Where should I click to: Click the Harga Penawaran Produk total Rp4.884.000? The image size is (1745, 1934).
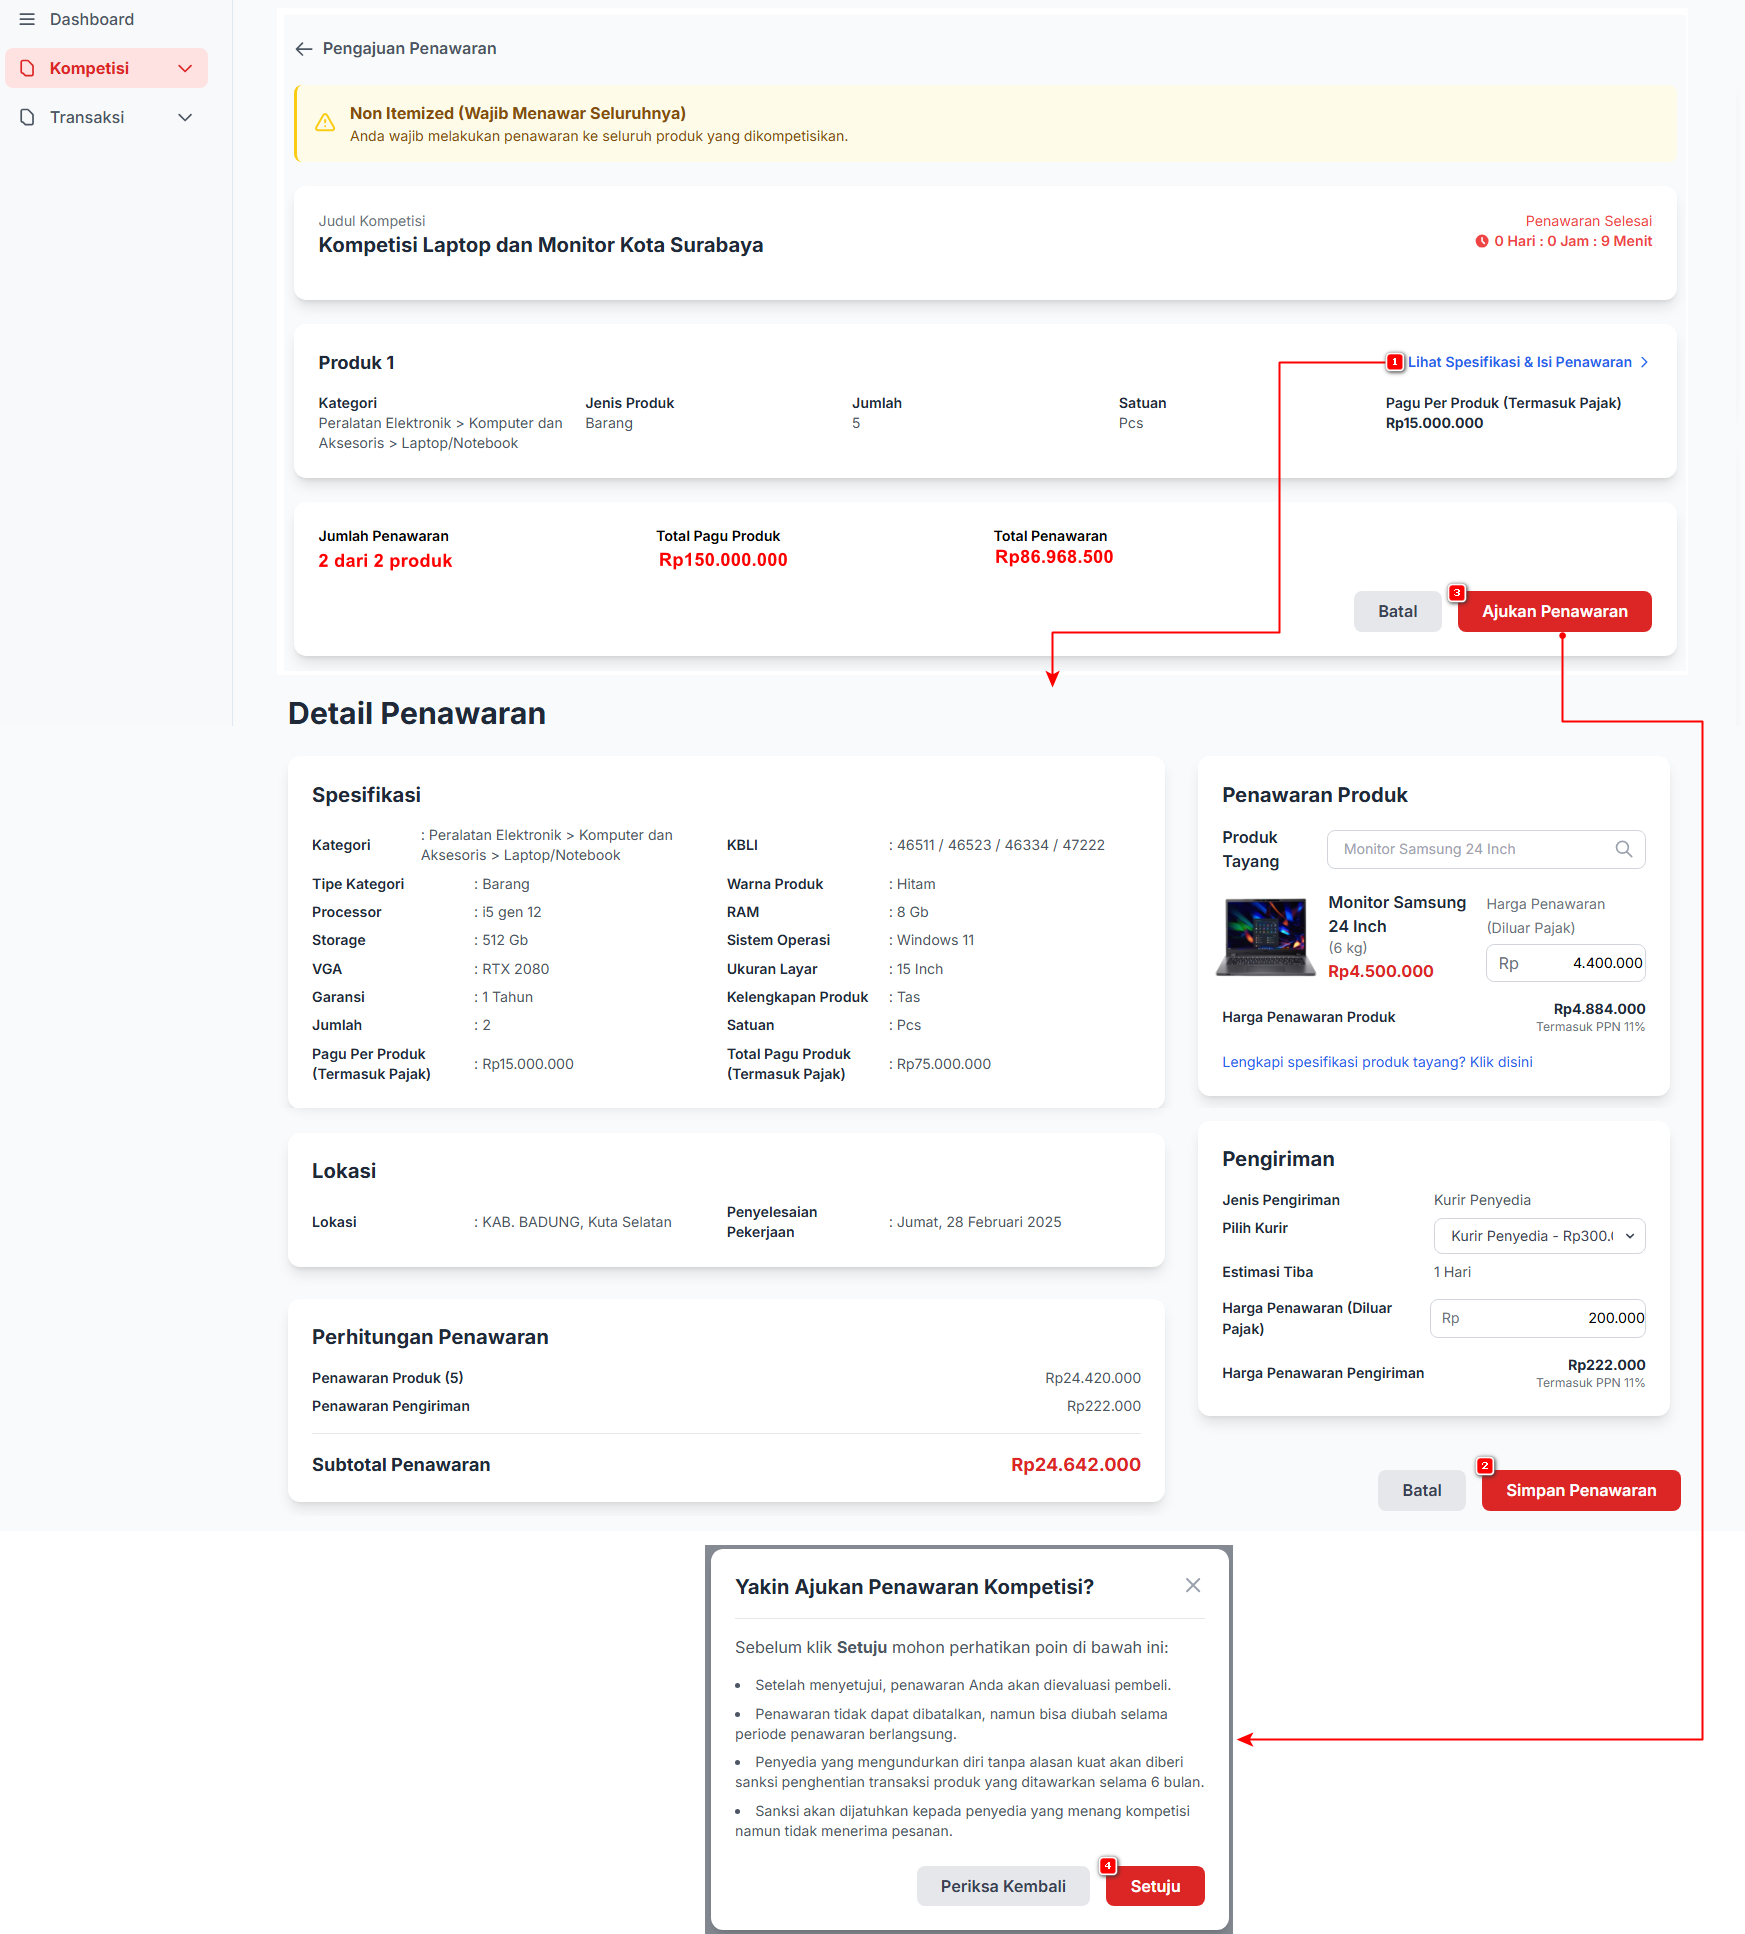pos(1599,1009)
